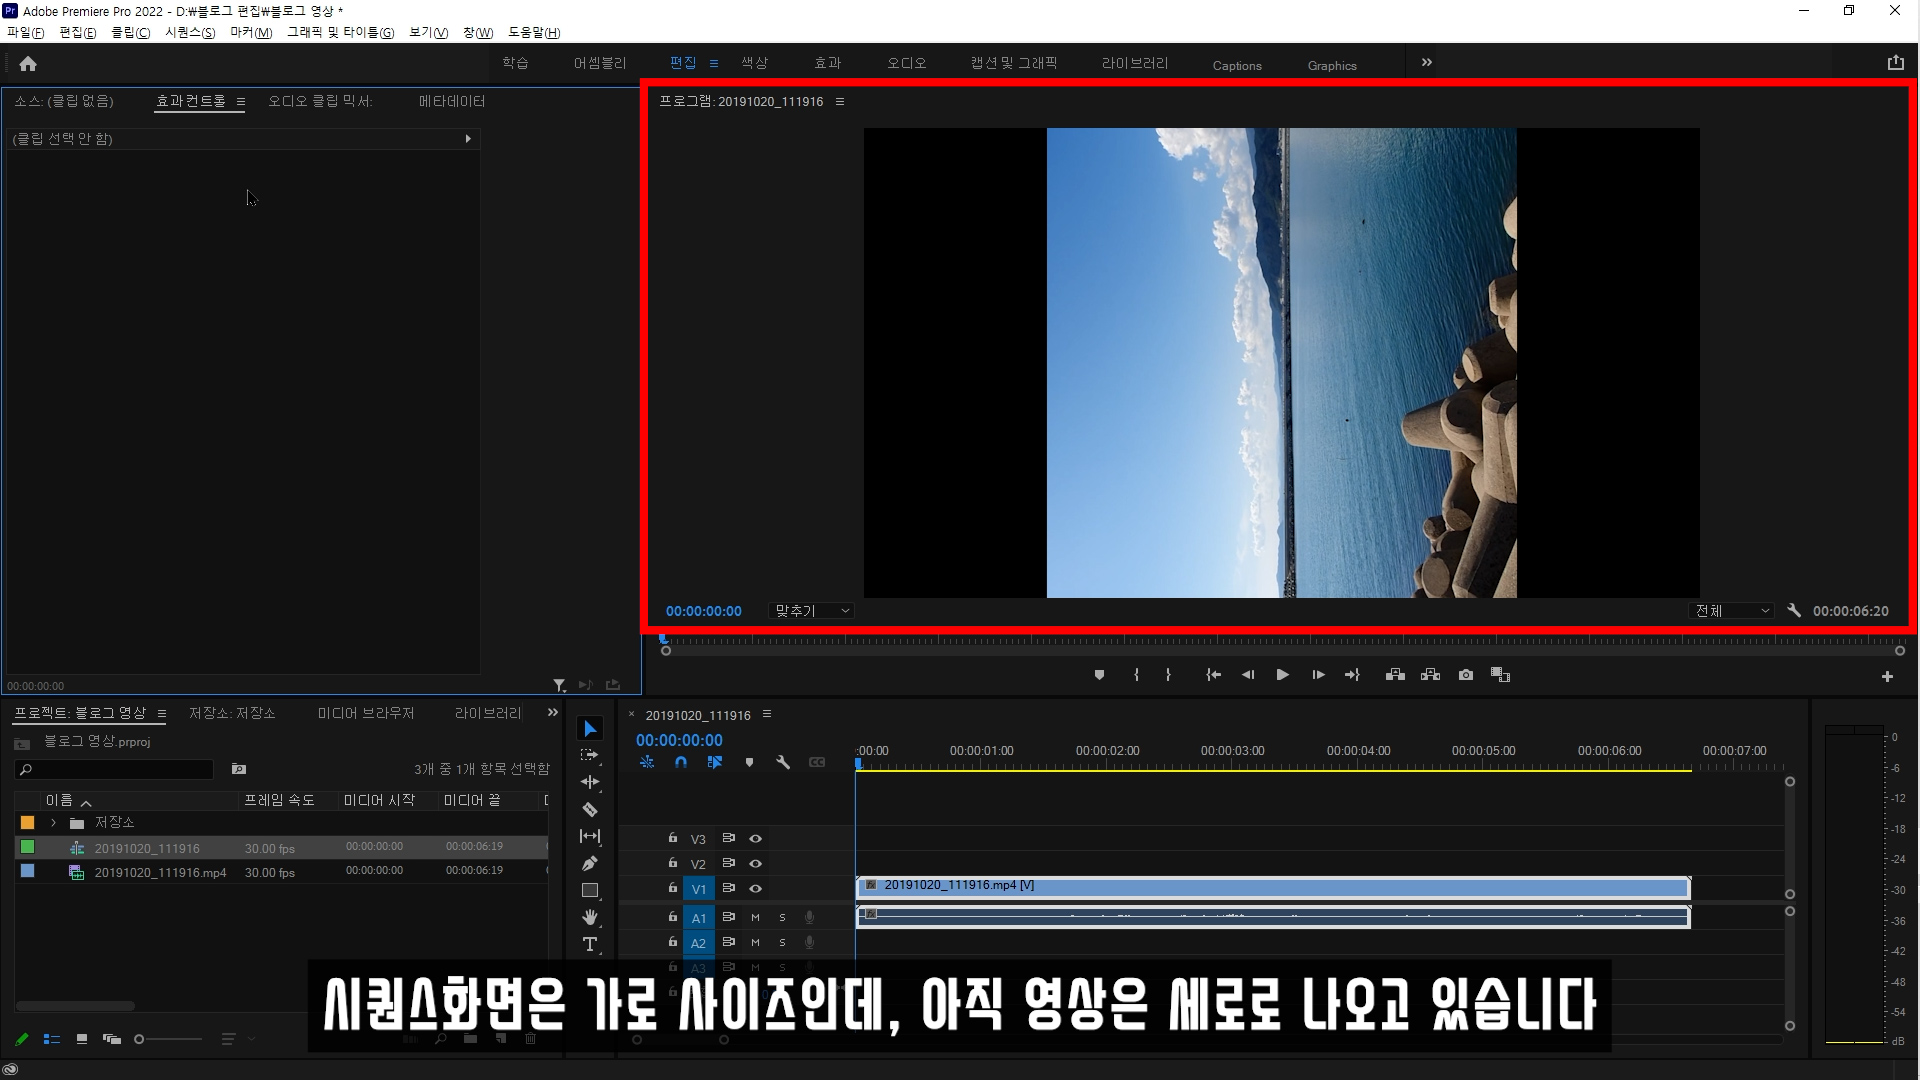The width and height of the screenshot is (1920, 1080).
Task: Mute audio track A1
Action: [x=756, y=917]
